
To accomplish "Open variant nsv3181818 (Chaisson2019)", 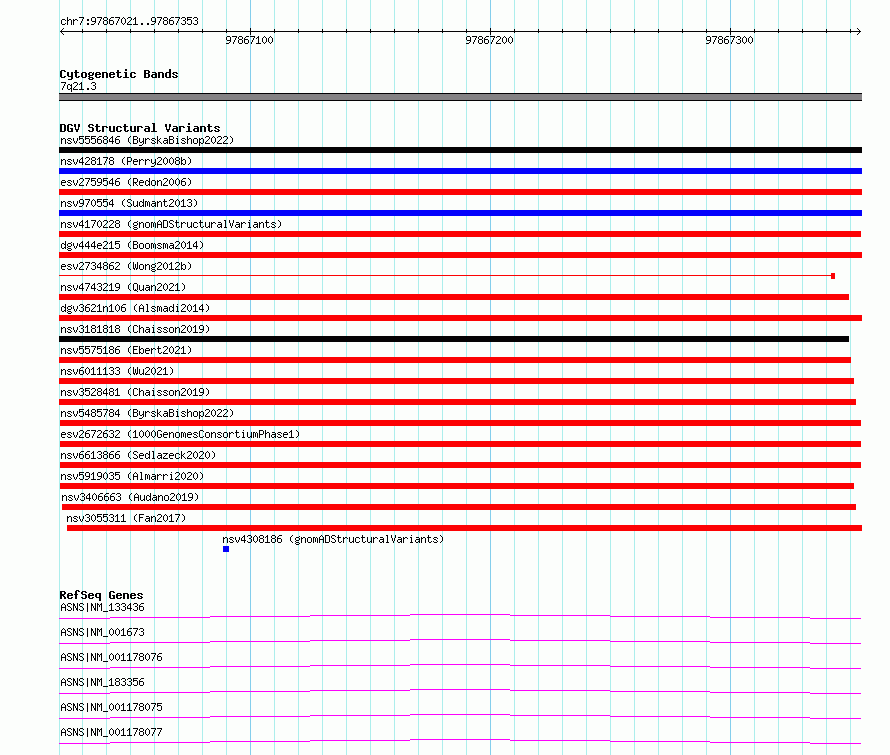I will (135, 329).
